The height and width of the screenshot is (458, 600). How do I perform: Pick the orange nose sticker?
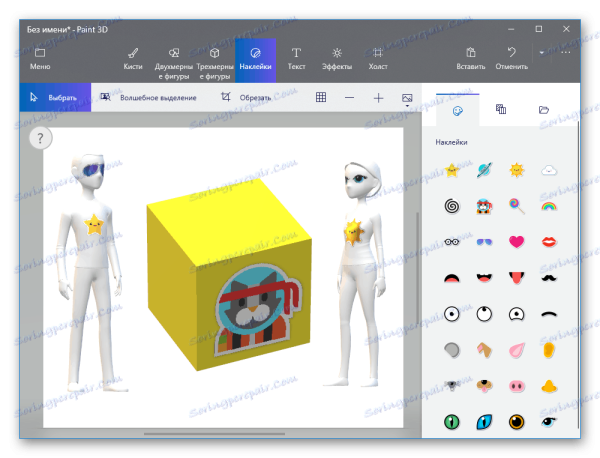(x=549, y=386)
